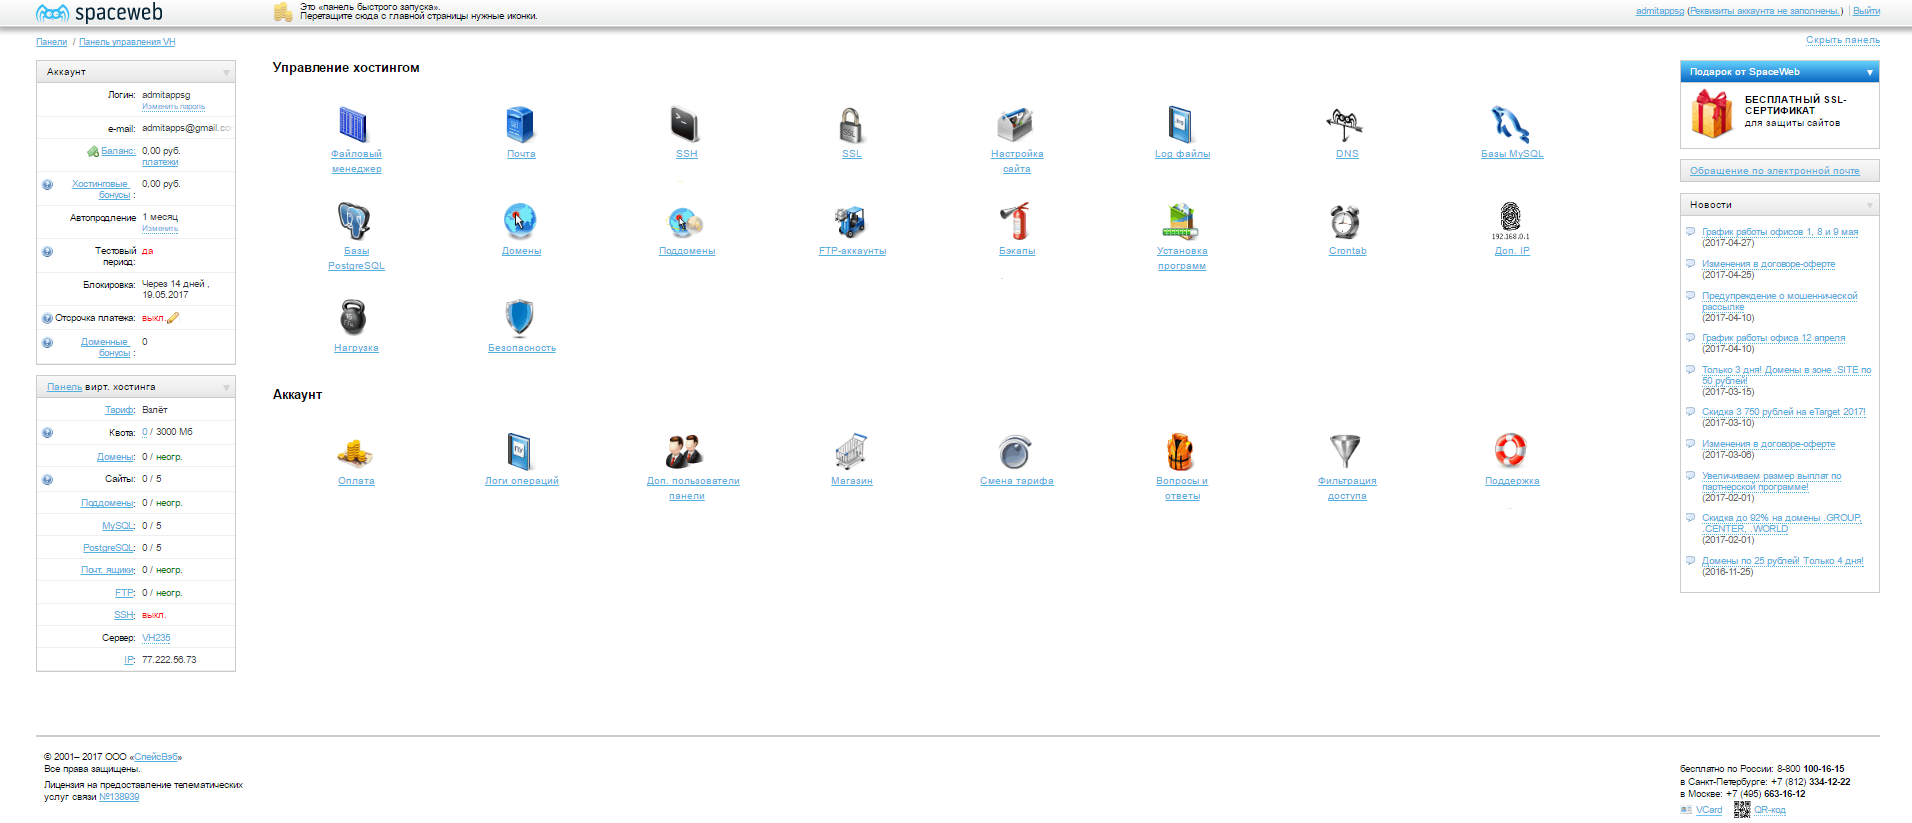
Task: Open the Тариф link in hosting panel
Action: [x=120, y=410]
